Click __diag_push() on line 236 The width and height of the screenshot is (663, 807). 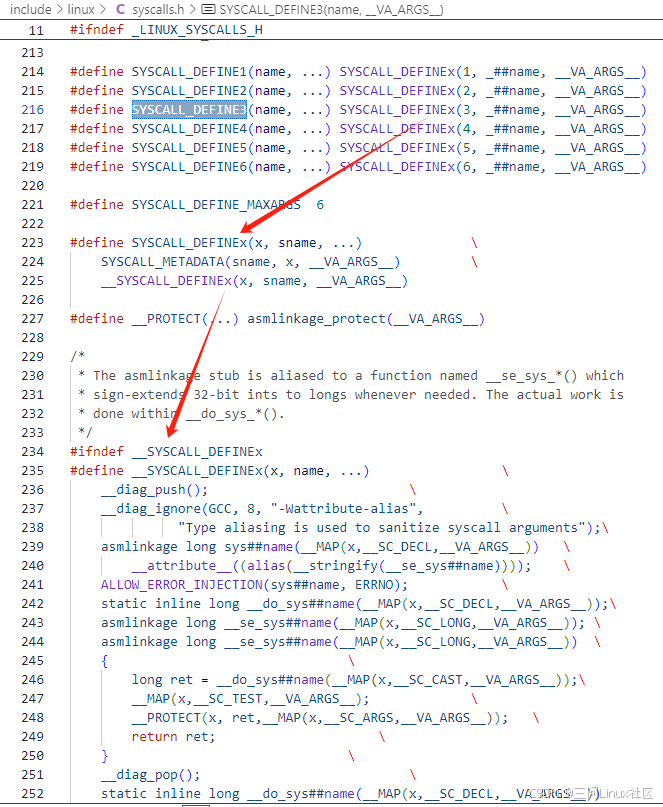point(154,489)
